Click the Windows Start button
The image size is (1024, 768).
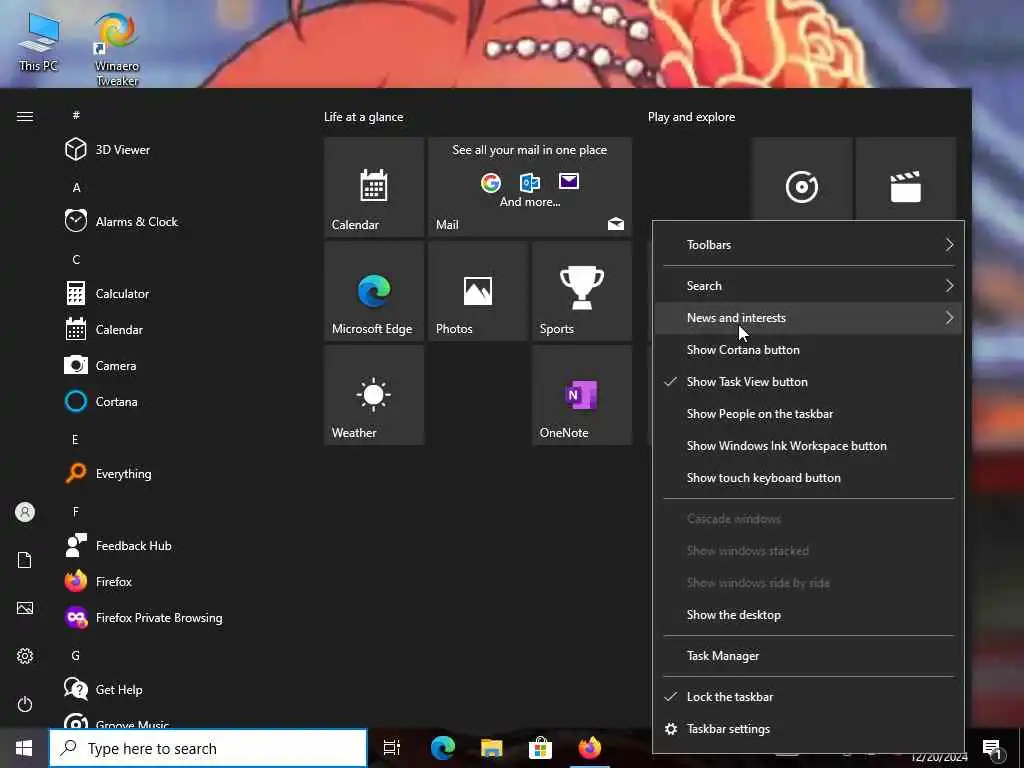click(x=24, y=748)
